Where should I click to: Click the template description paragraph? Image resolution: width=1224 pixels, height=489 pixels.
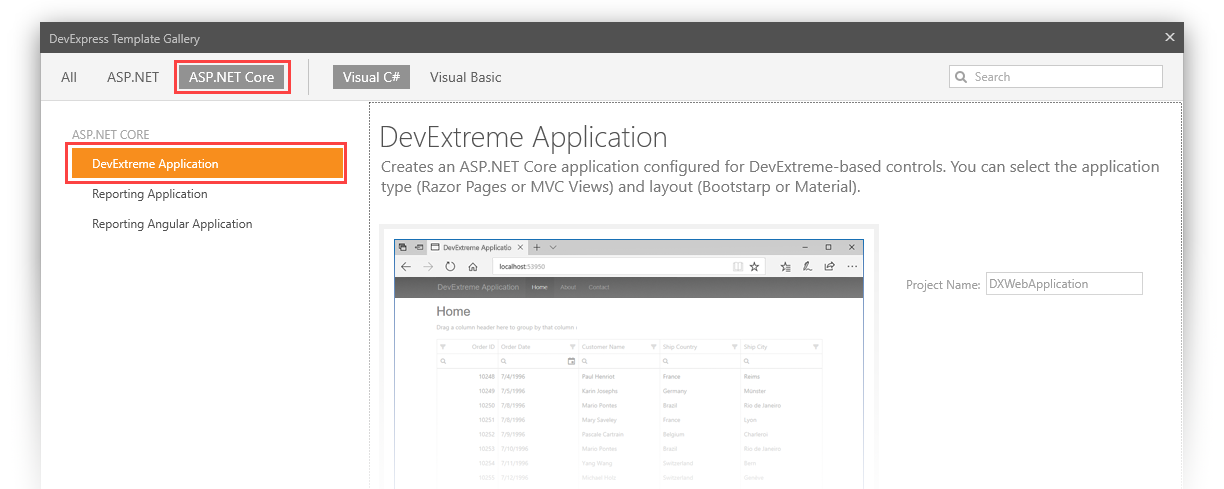point(770,177)
